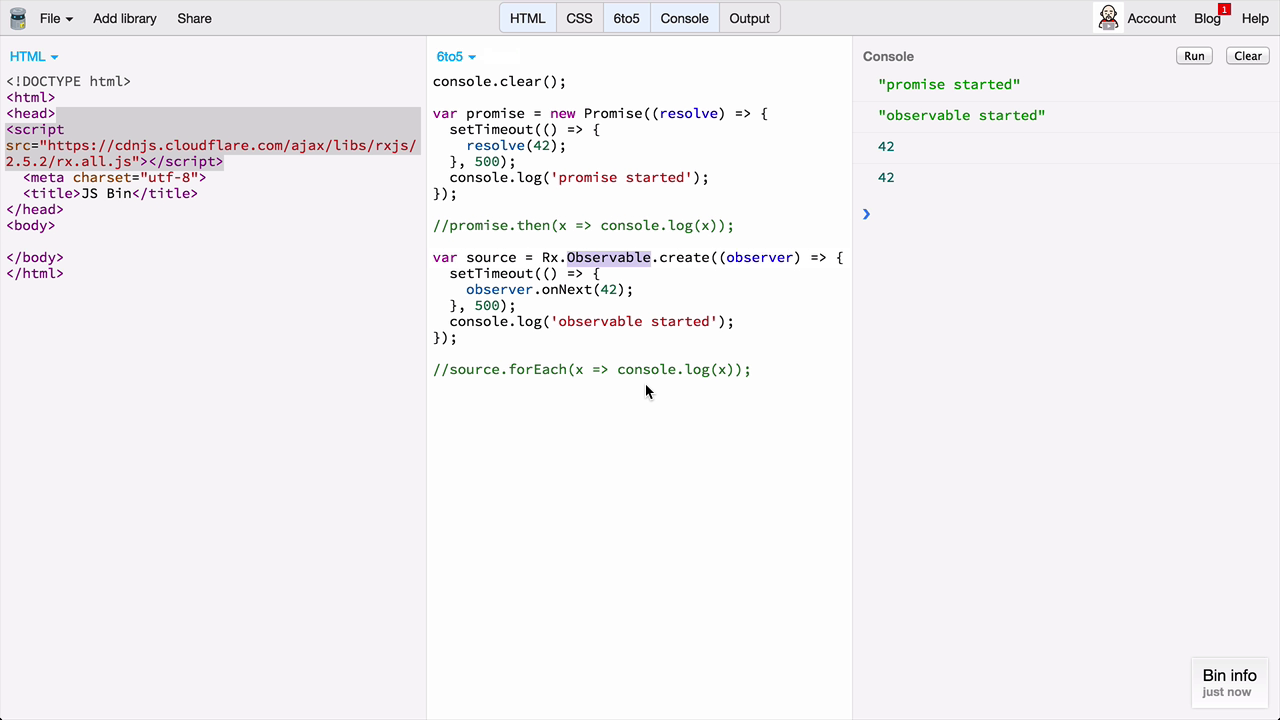Toggle the CSS panel tab
Screen dimensions: 1280x720
tap(580, 18)
